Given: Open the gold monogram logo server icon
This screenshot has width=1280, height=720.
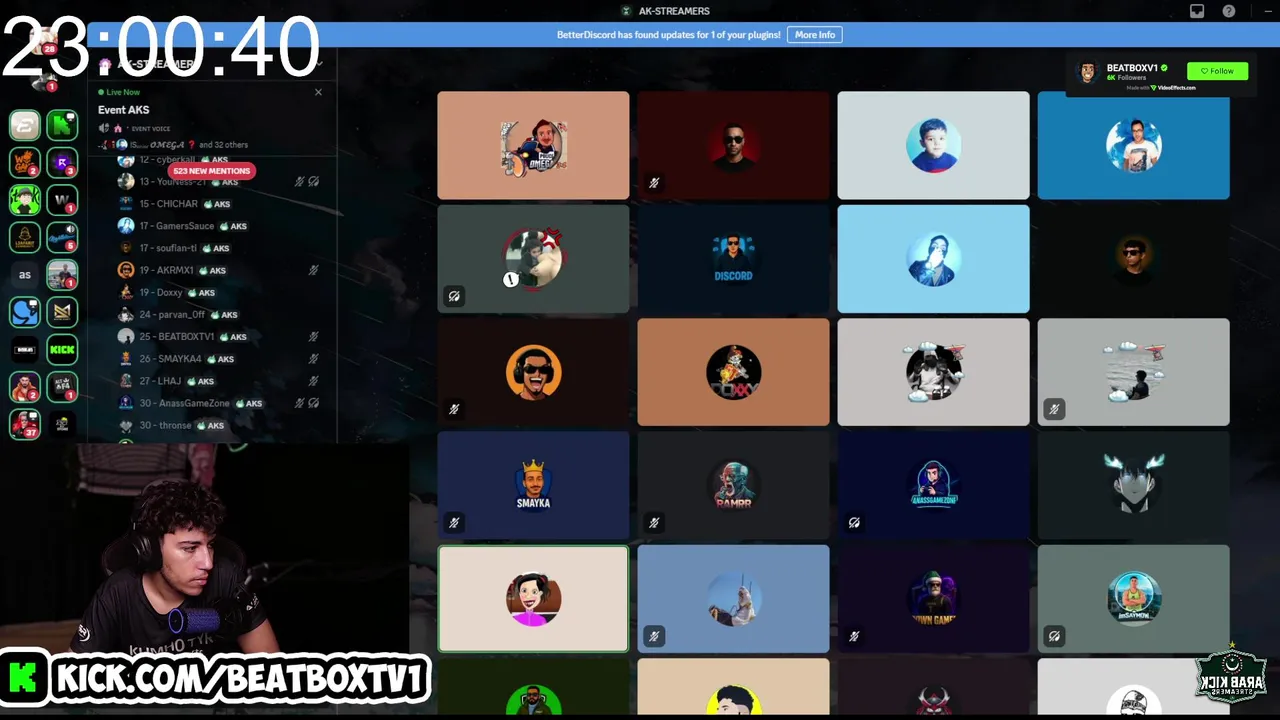Looking at the screenshot, I should point(62,312).
